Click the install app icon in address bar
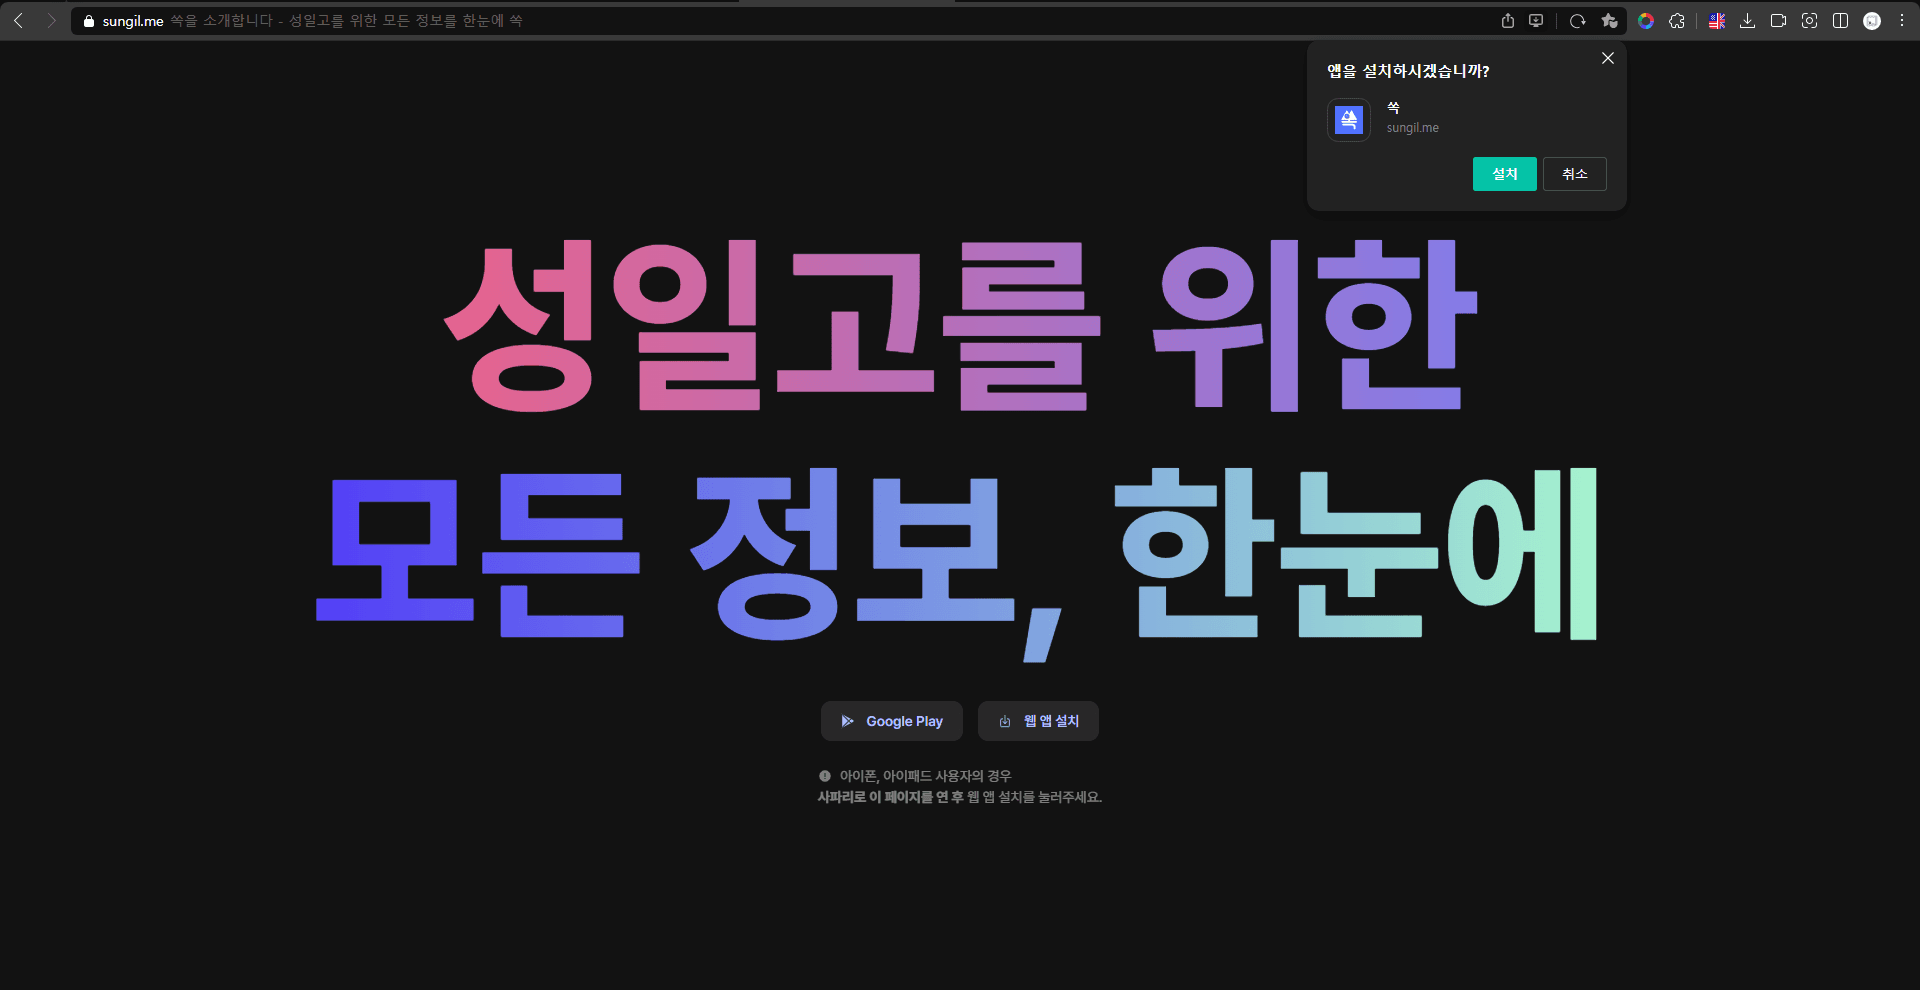1920x990 pixels. (x=1536, y=21)
